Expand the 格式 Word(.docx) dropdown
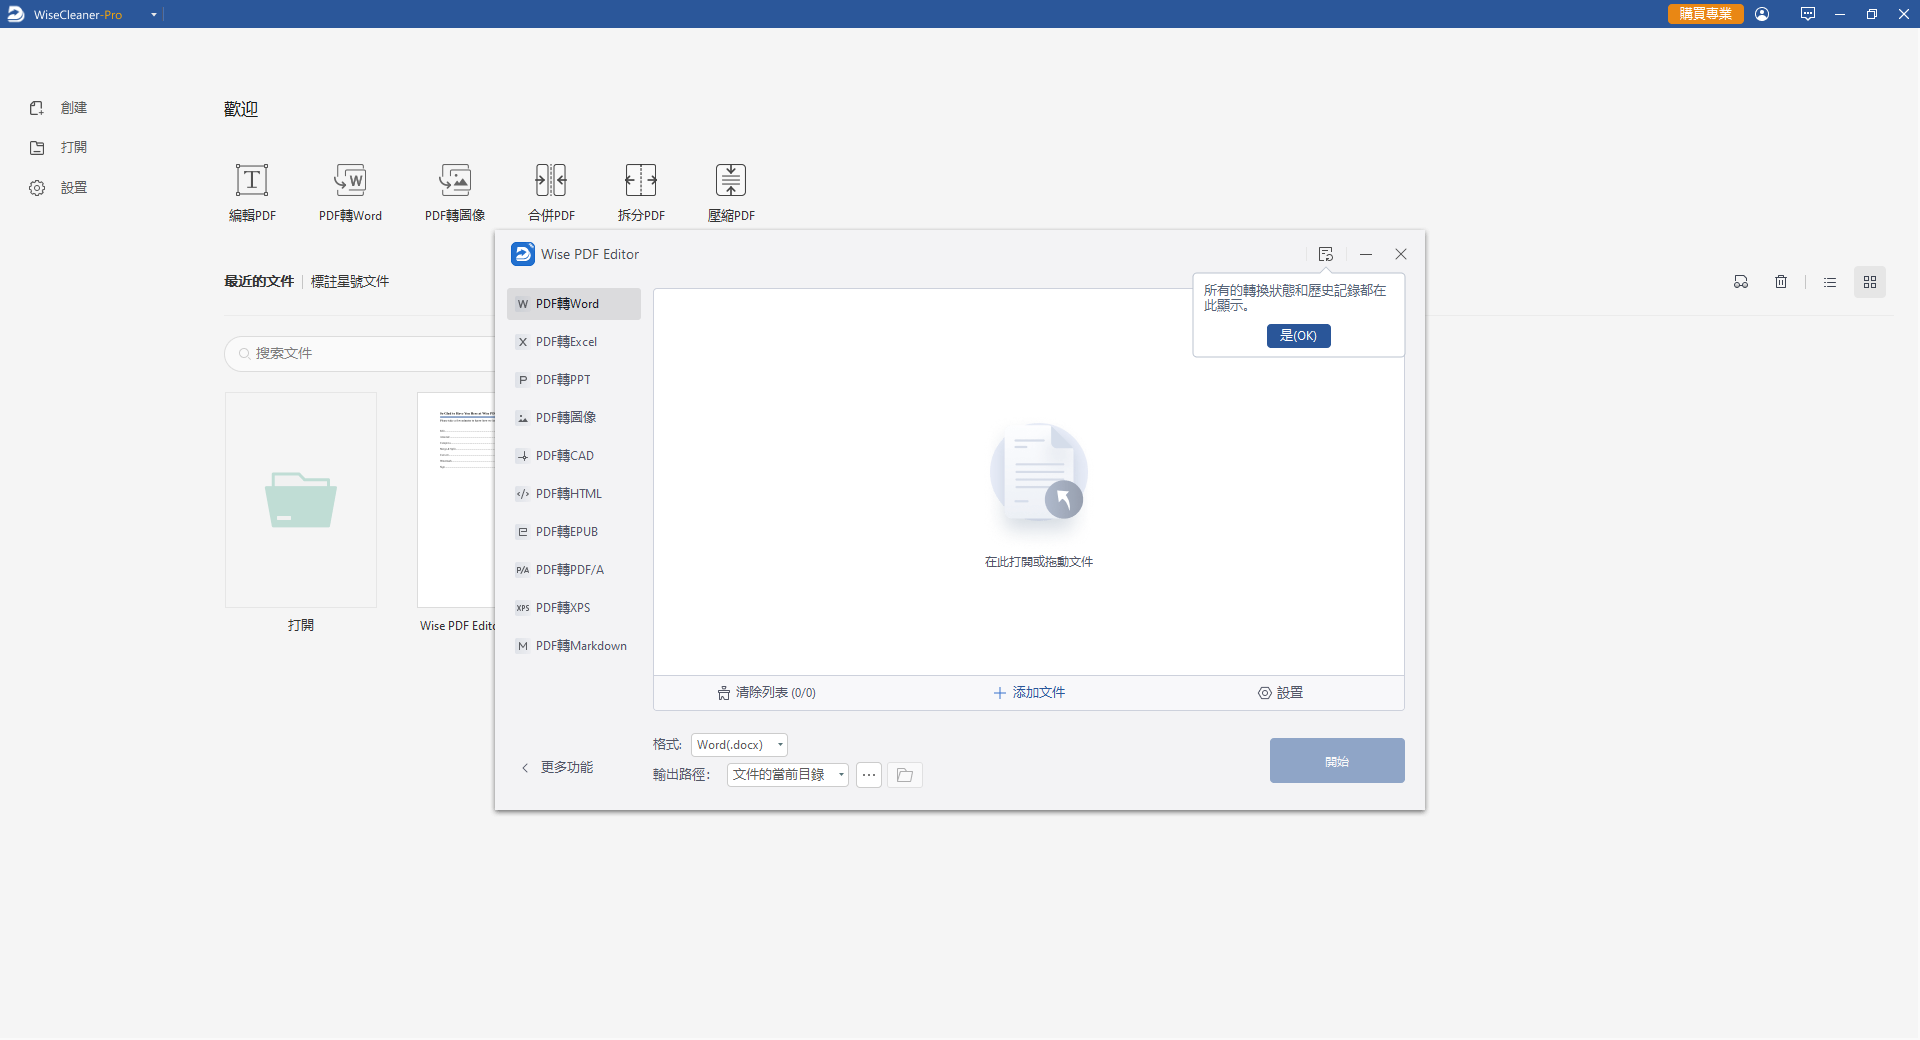Screen dimensions: 1920x1040 (739, 745)
